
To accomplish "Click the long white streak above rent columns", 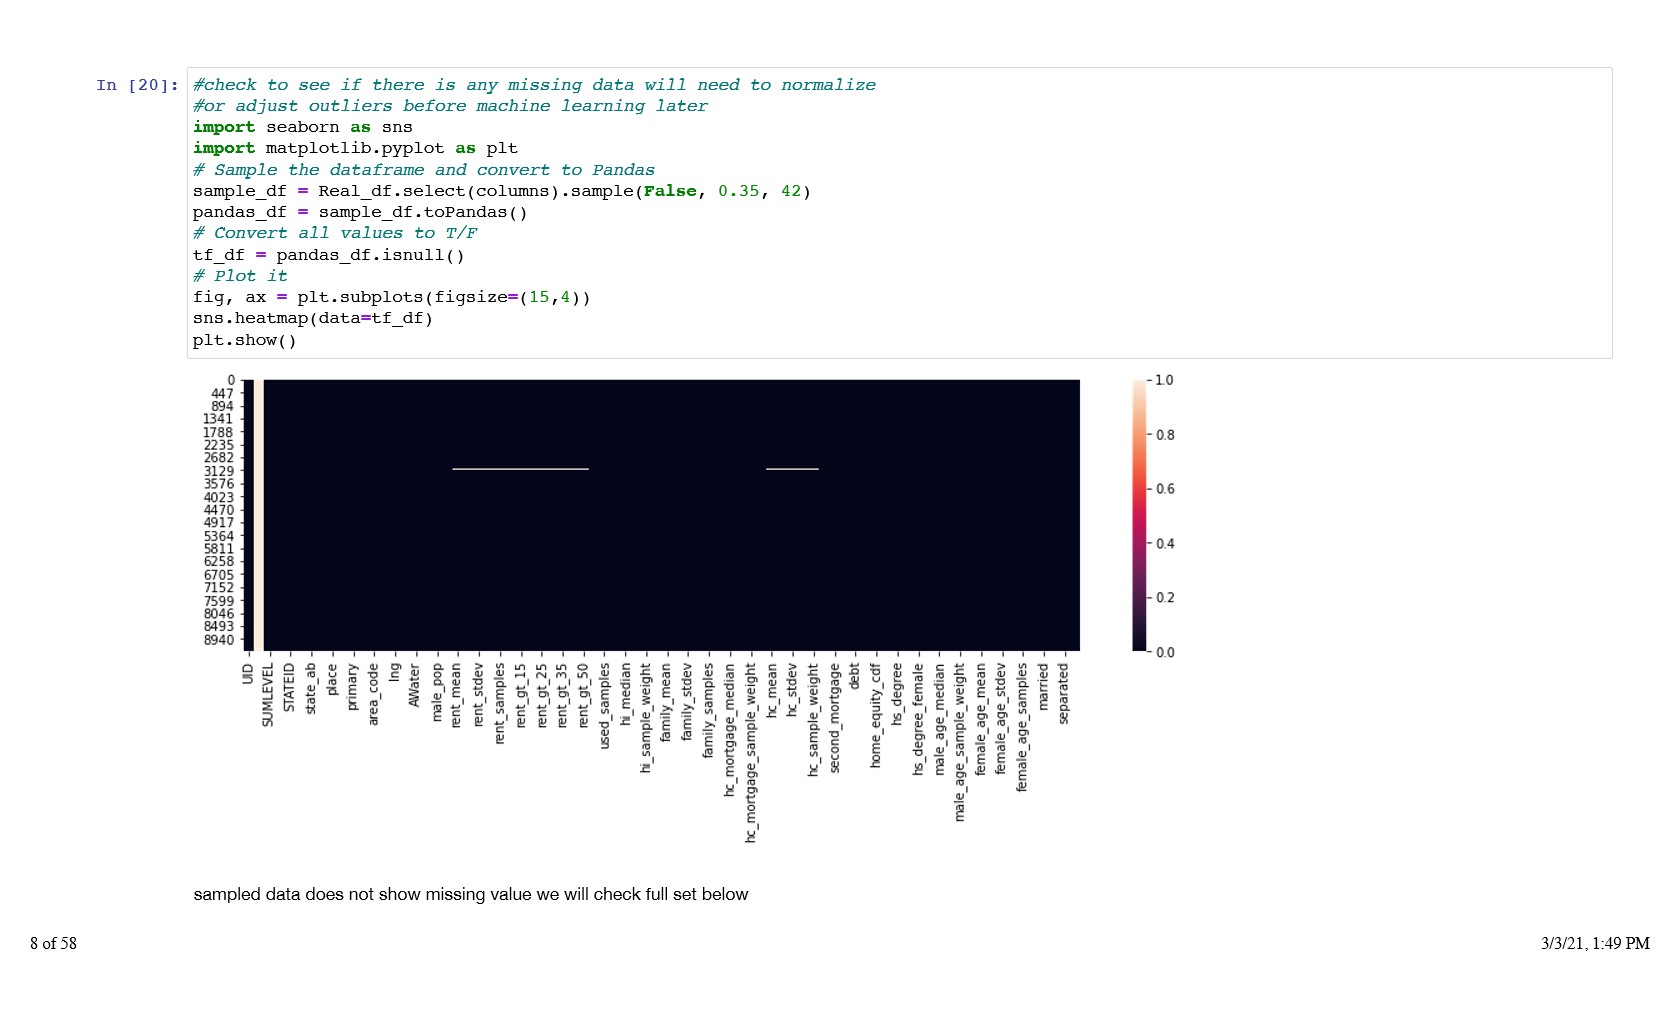I will (x=520, y=469).
